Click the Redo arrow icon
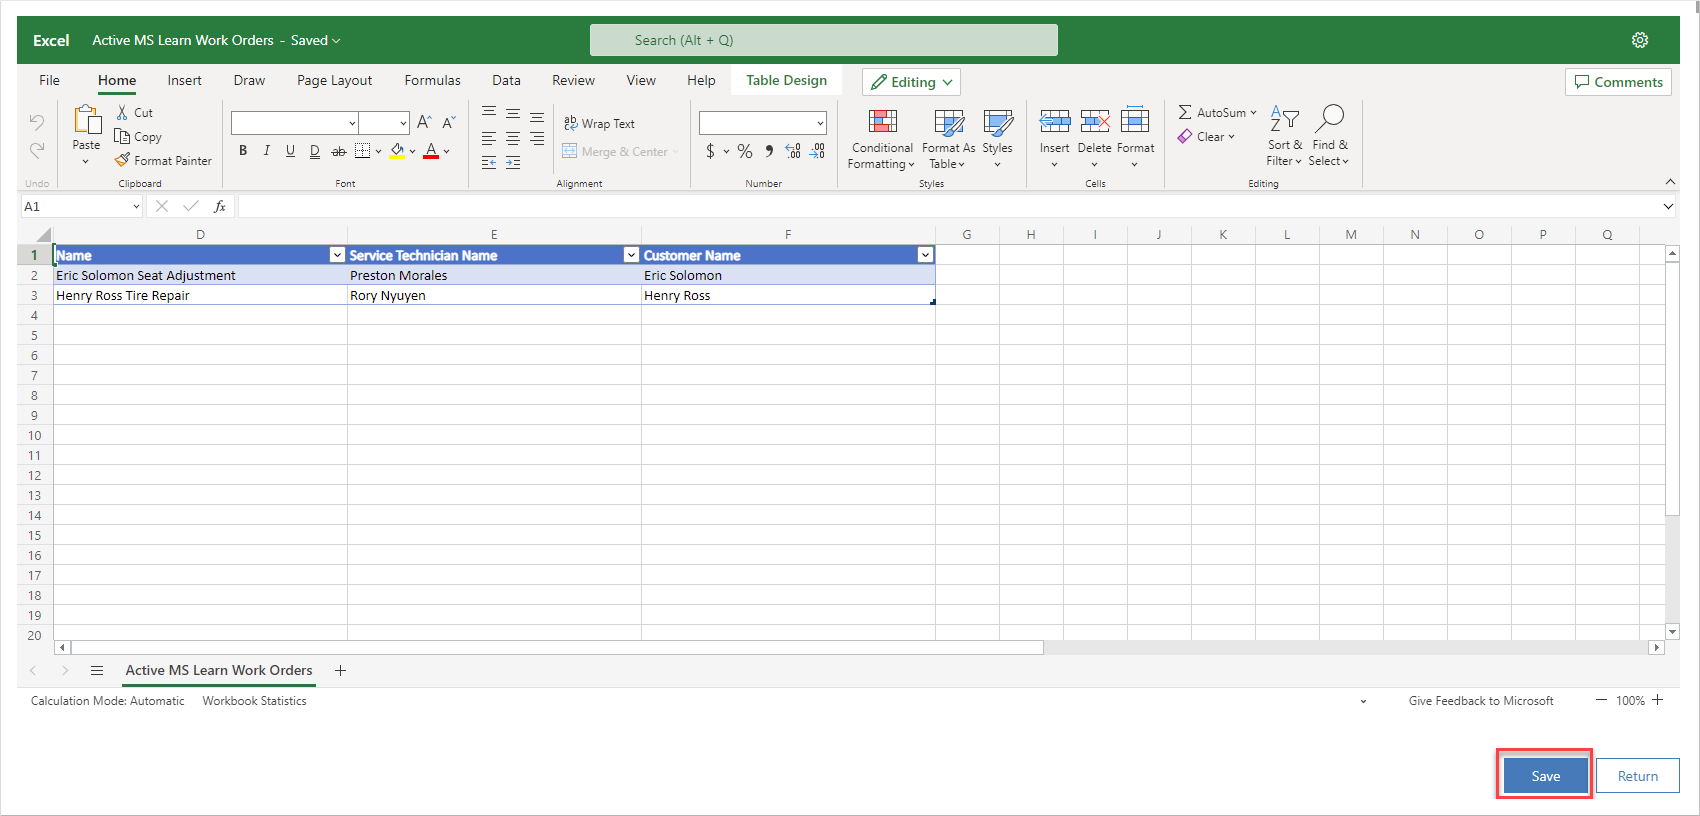The width and height of the screenshot is (1700, 816). [37, 150]
